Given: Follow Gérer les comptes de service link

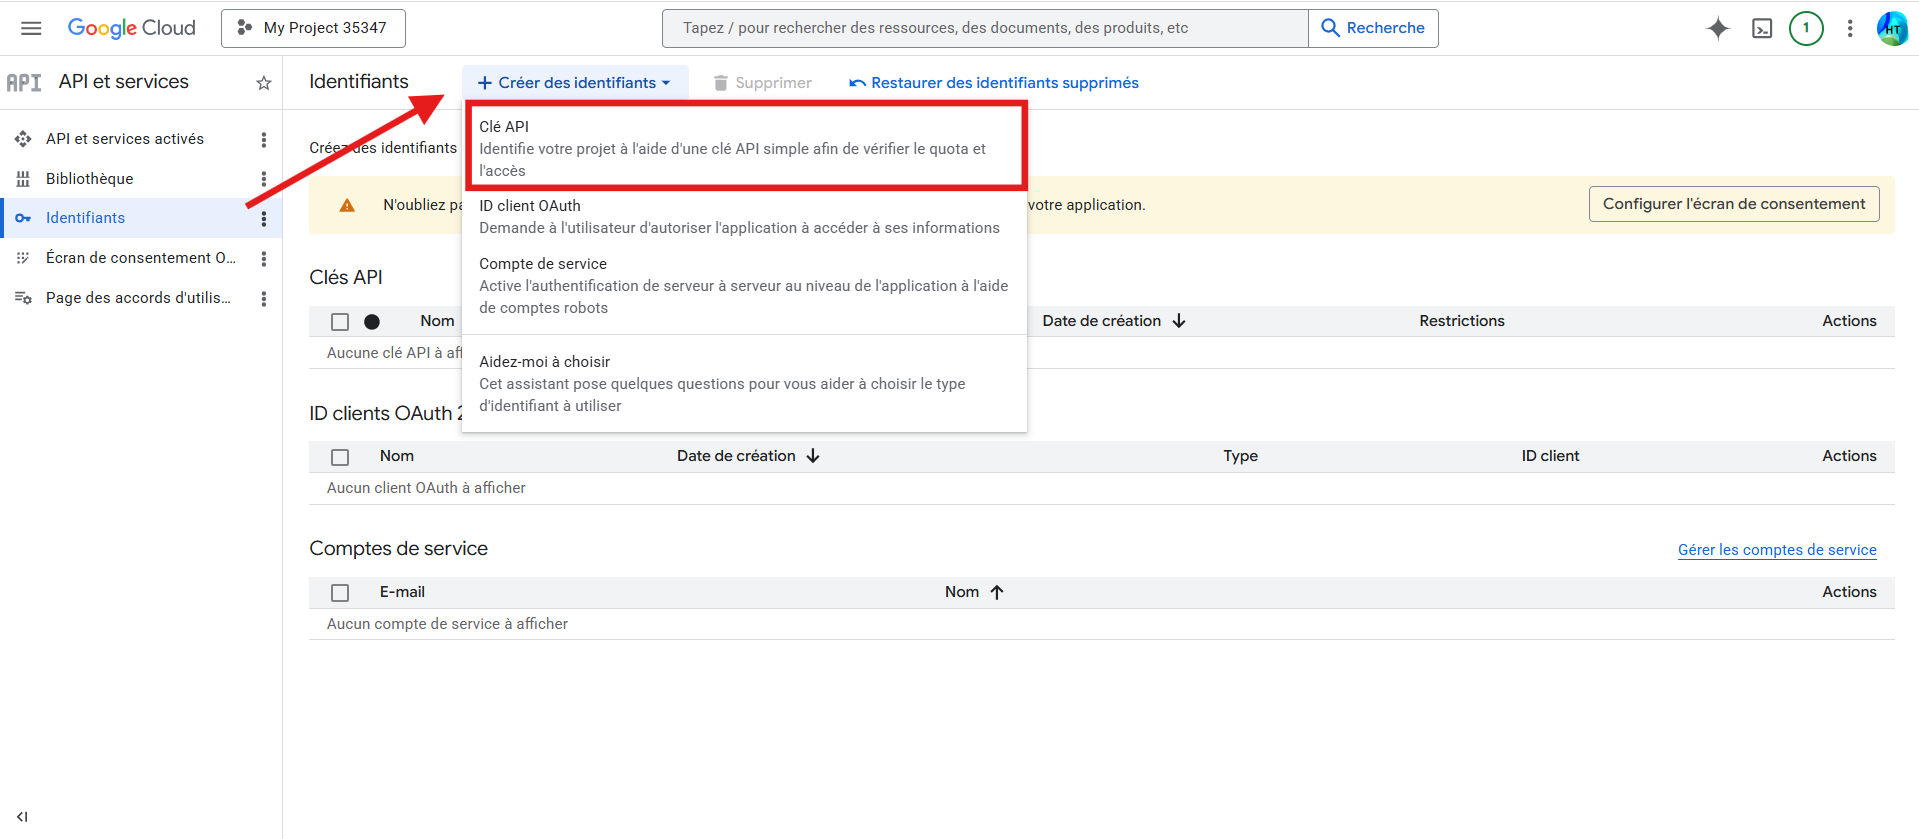Looking at the screenshot, I should tap(1777, 550).
